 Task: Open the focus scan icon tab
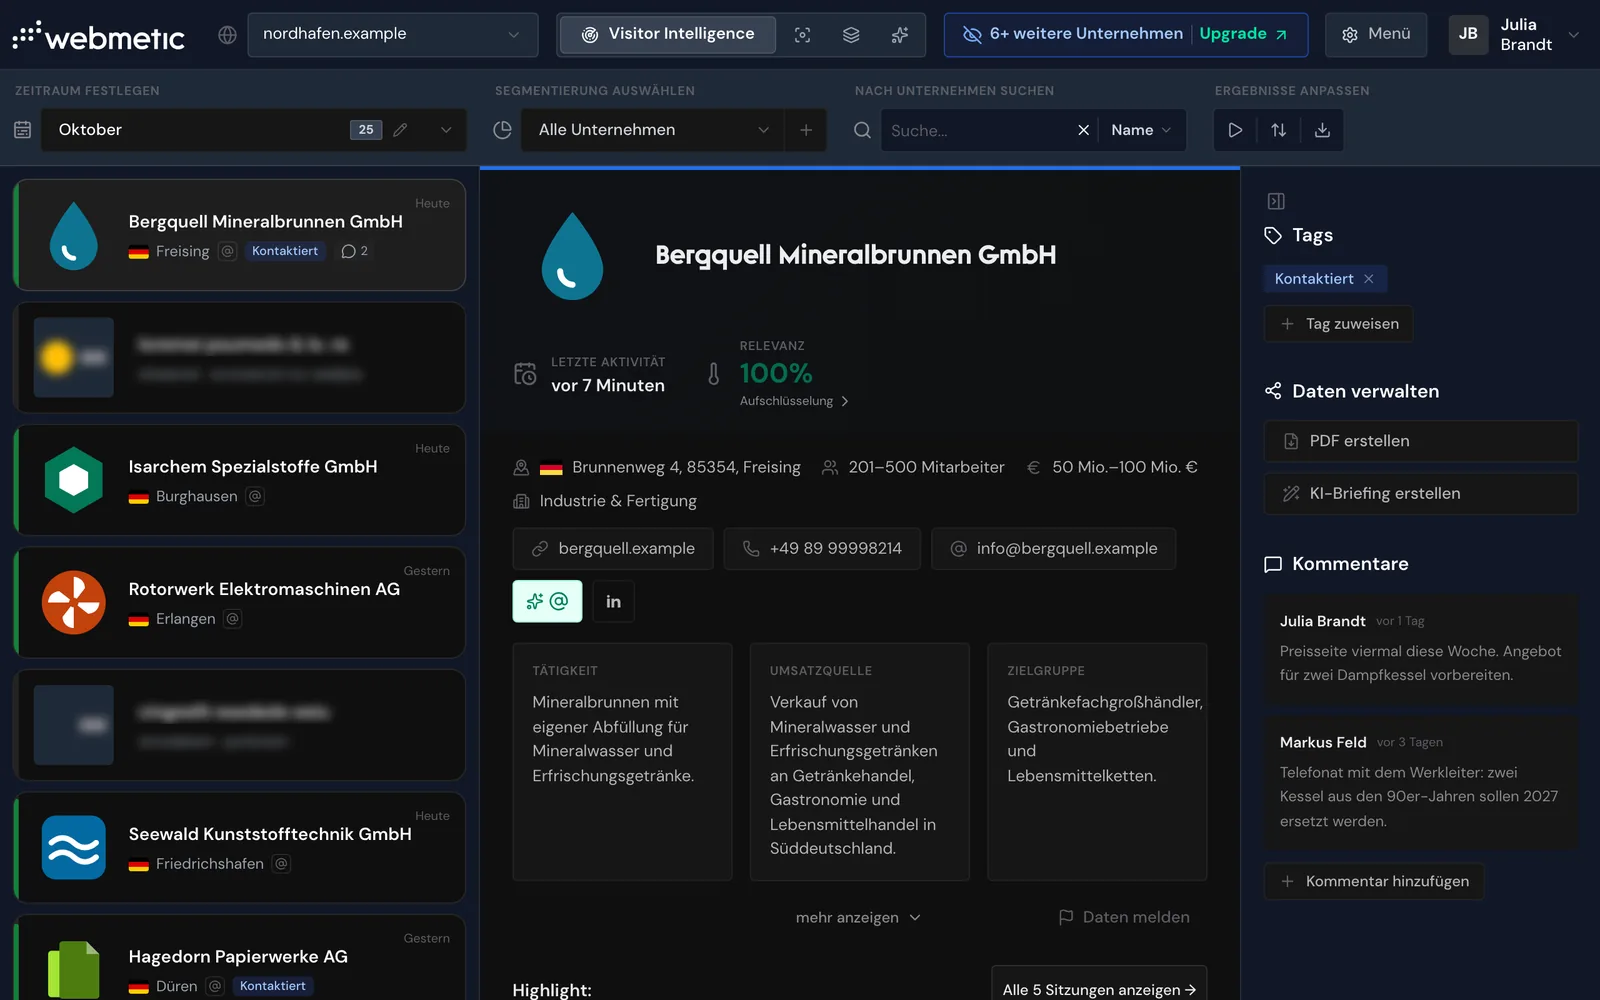coord(802,35)
